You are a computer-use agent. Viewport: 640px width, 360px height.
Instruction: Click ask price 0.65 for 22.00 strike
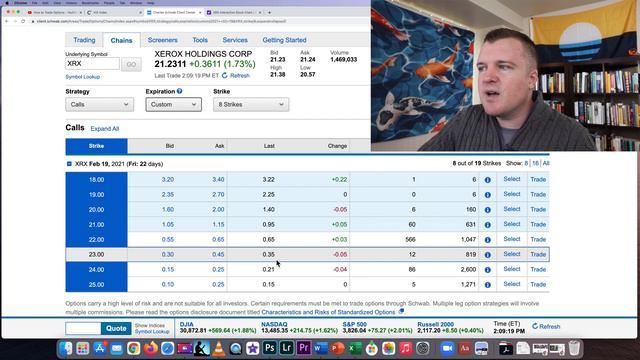point(218,240)
